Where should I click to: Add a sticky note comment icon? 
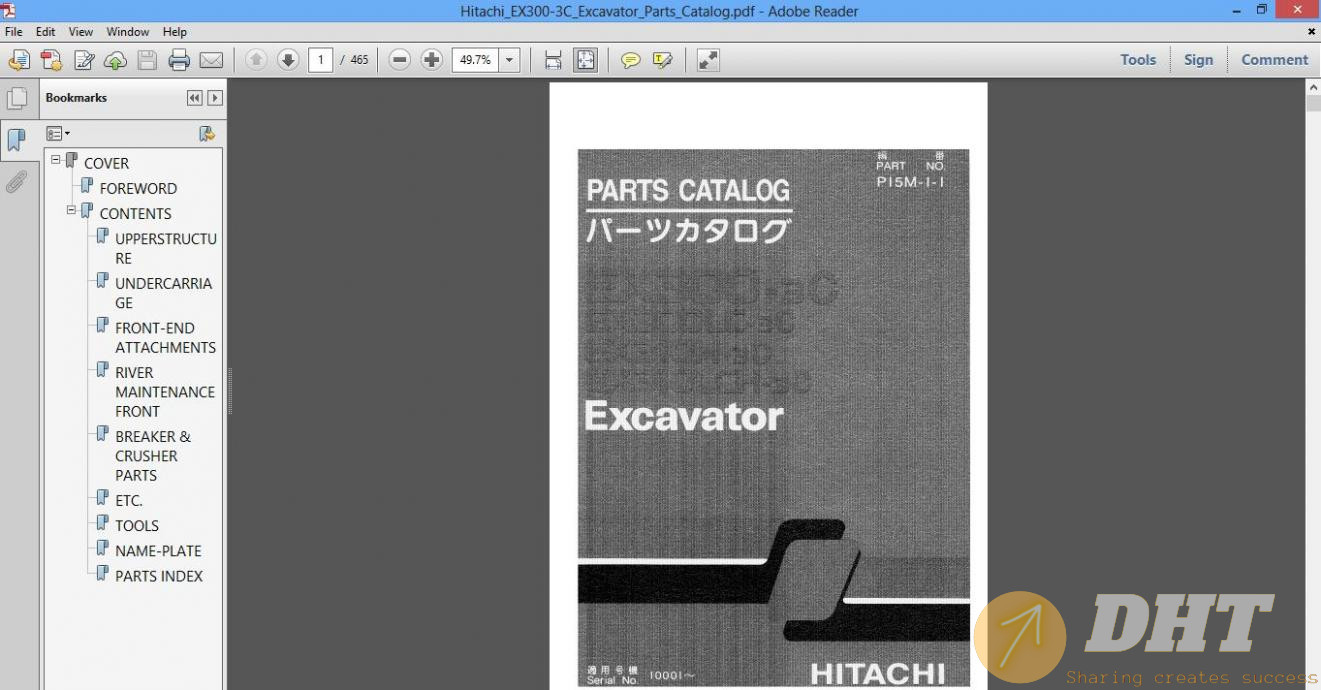[630, 60]
